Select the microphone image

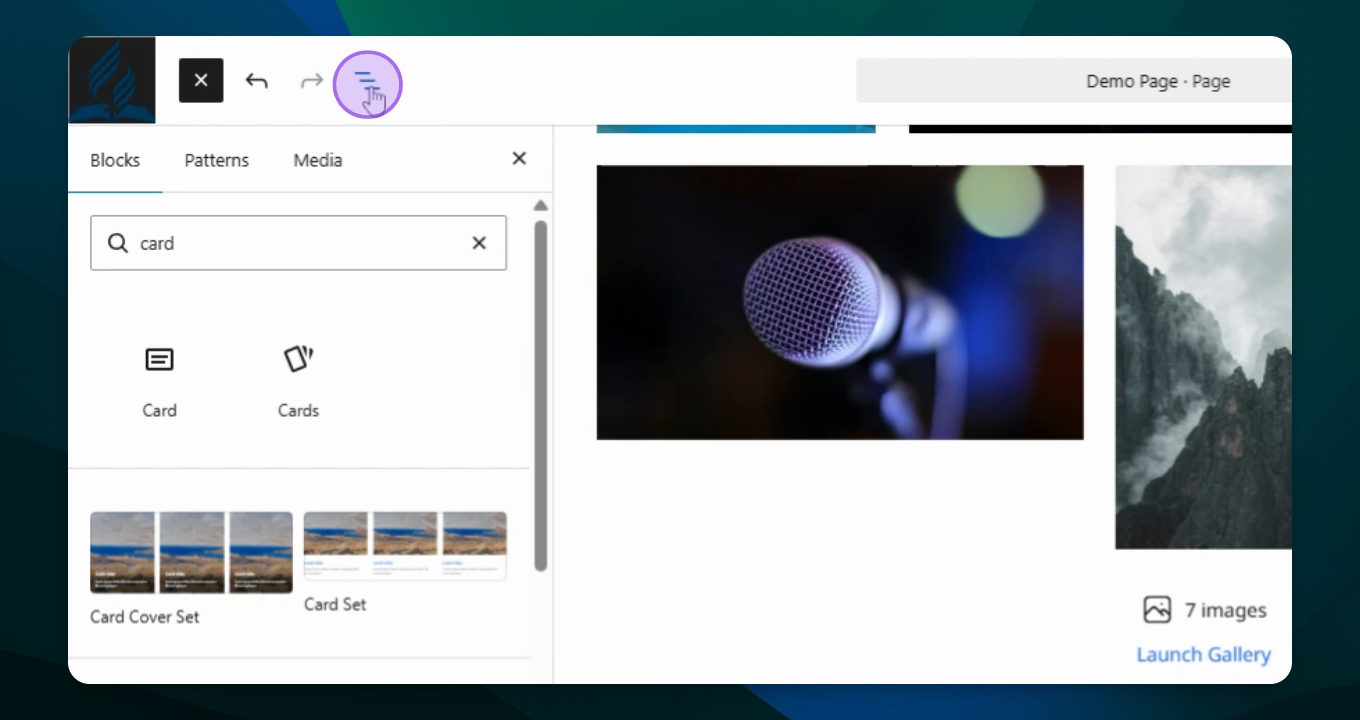pos(839,302)
